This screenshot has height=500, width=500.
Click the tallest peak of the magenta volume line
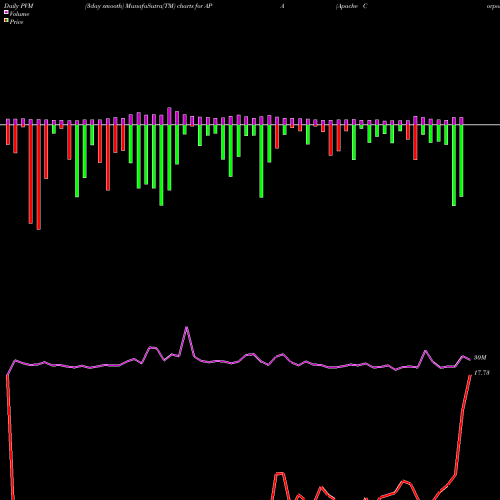pos(186,328)
